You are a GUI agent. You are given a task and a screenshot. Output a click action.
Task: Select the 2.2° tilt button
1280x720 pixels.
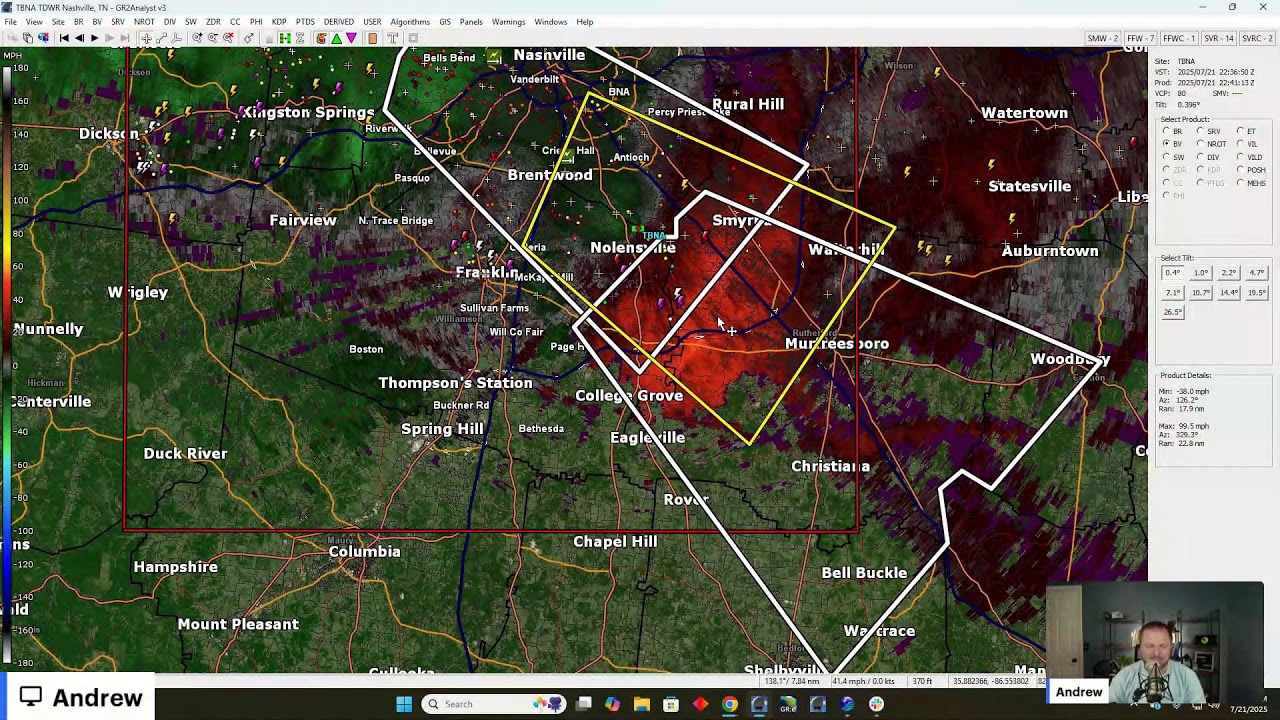1229,273
